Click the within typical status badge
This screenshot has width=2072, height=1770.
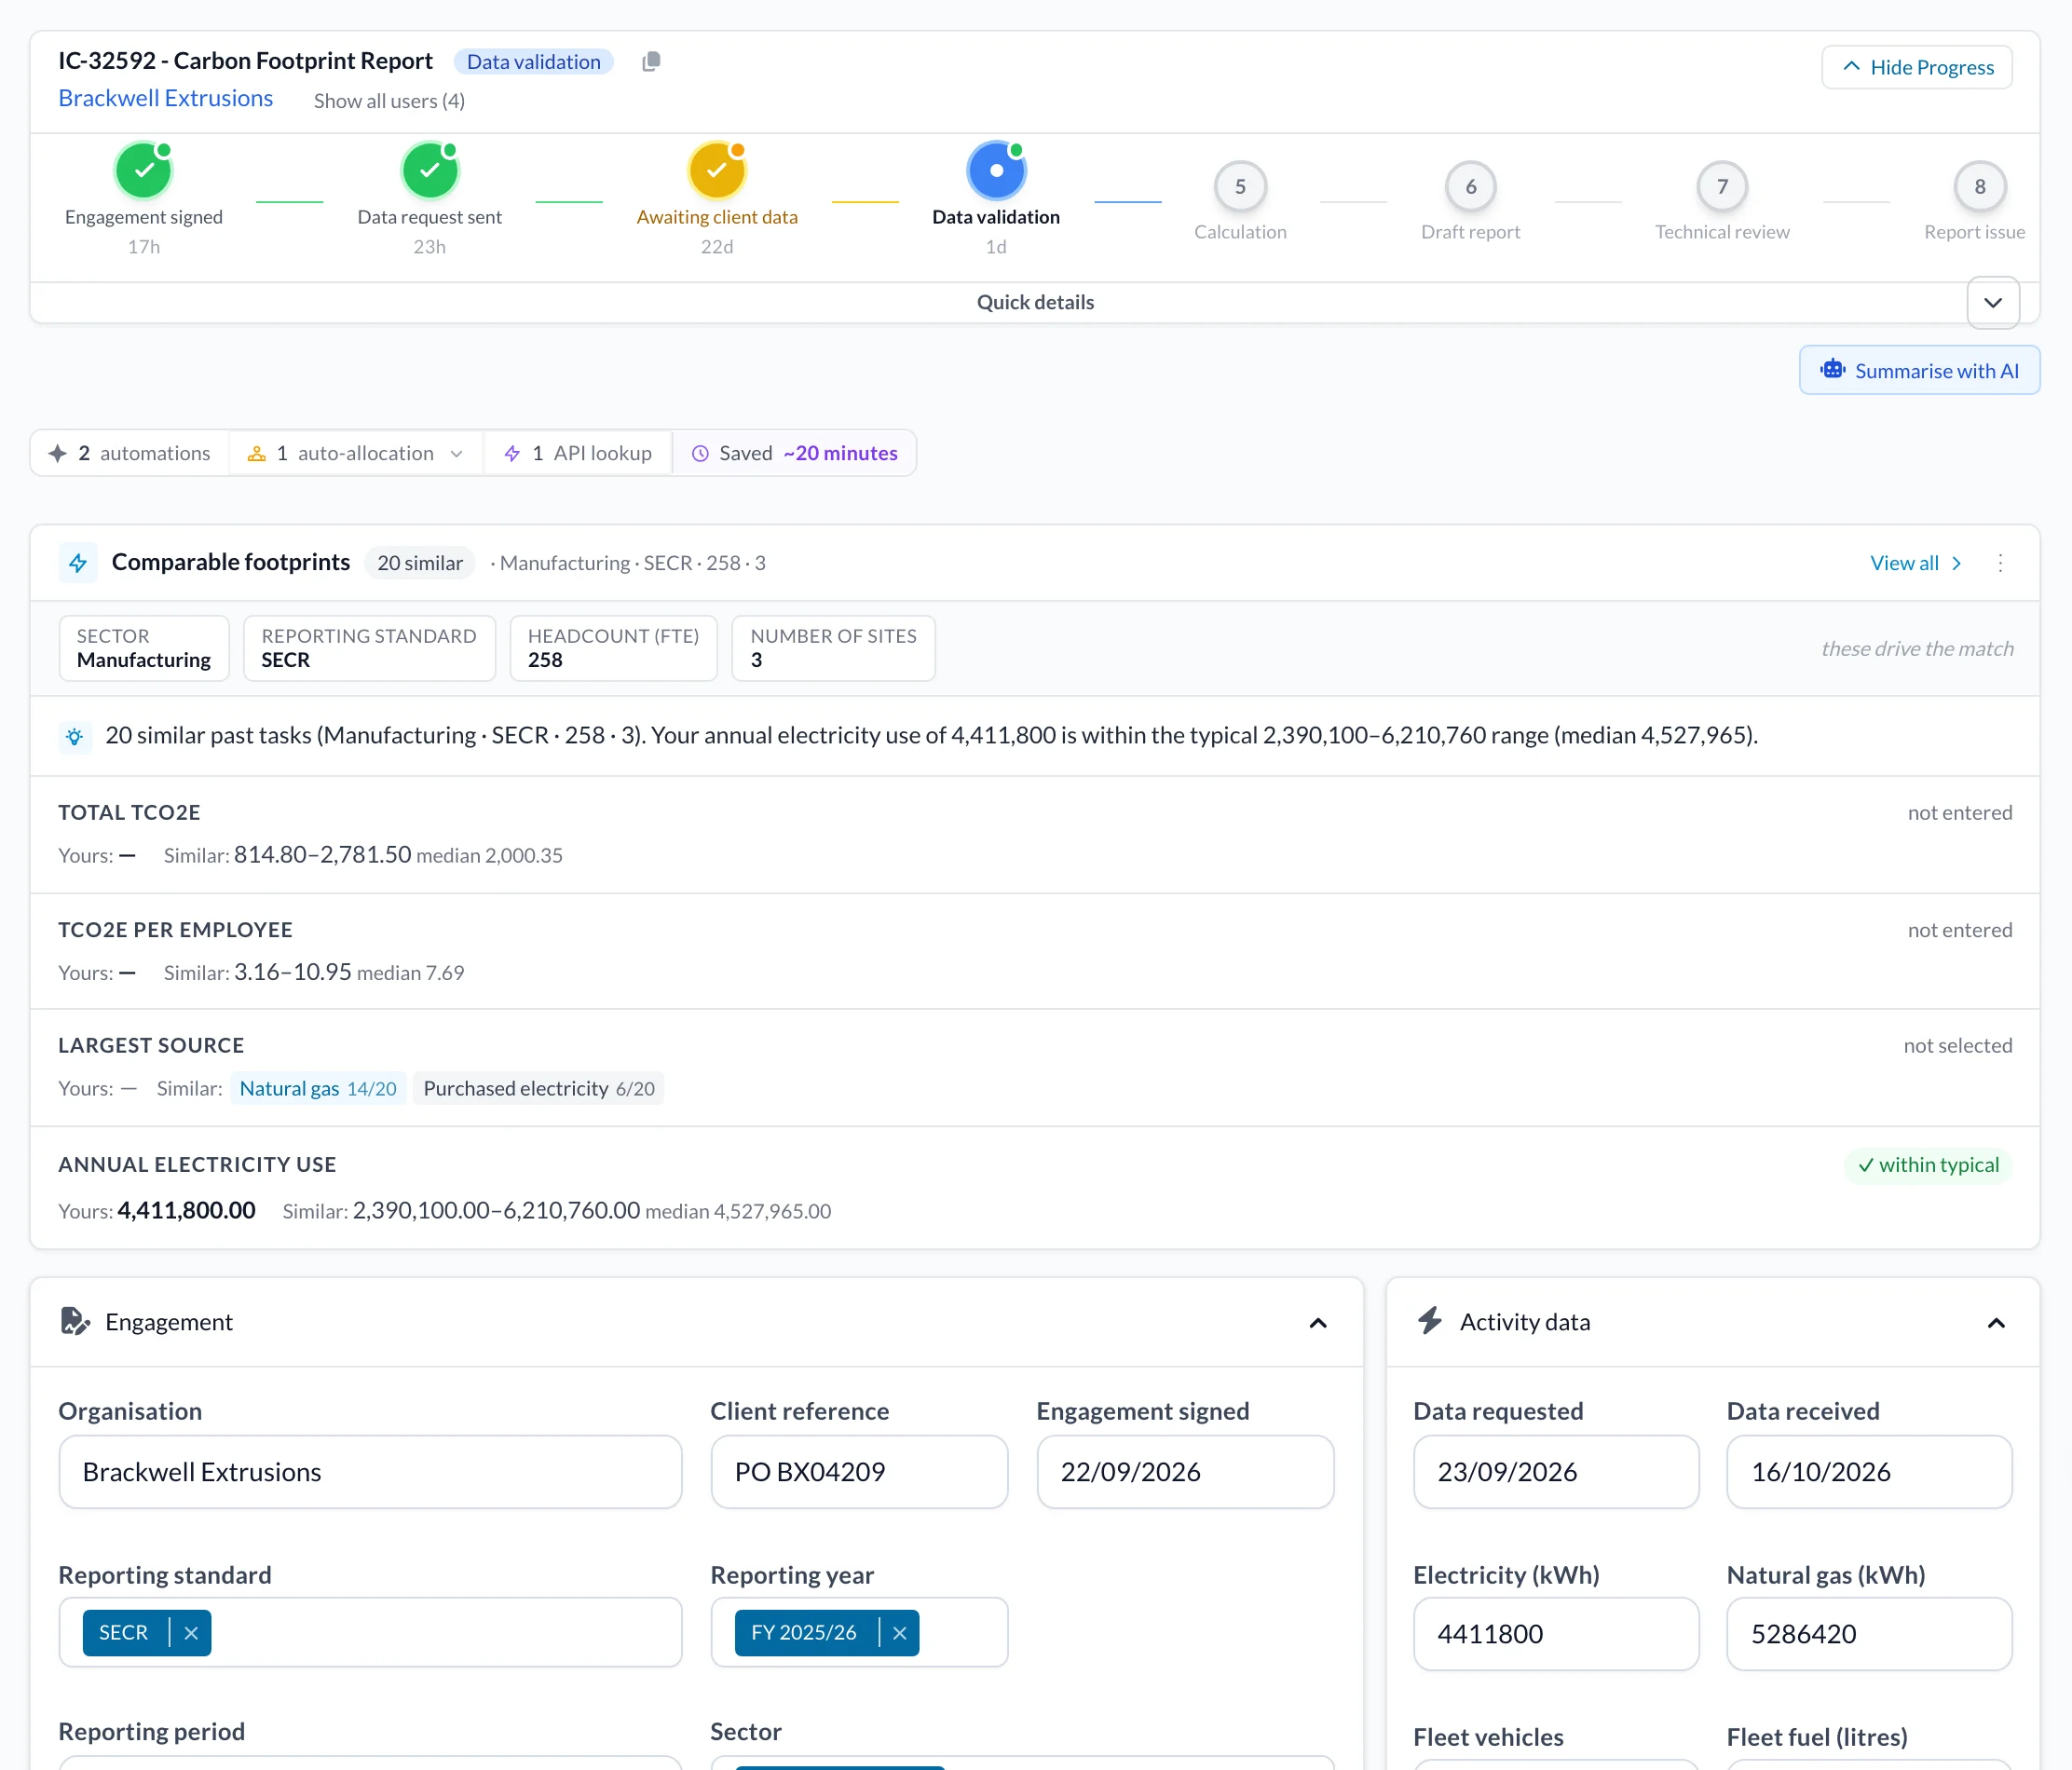[1928, 1165]
